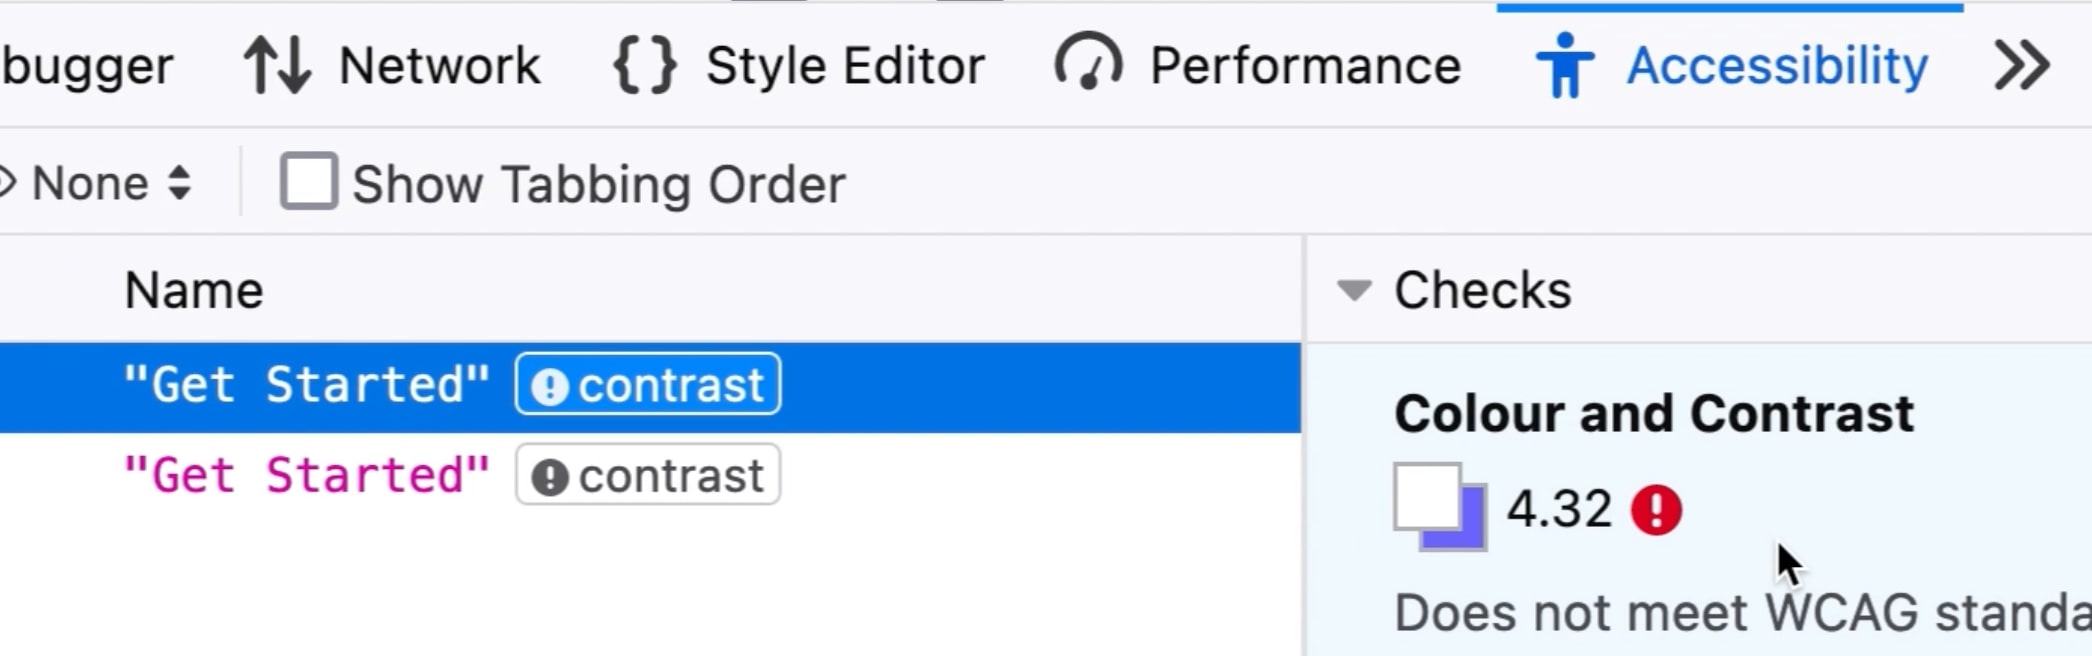Click the red error icon beside 4.32
This screenshot has width=2092, height=656.
1655,511
